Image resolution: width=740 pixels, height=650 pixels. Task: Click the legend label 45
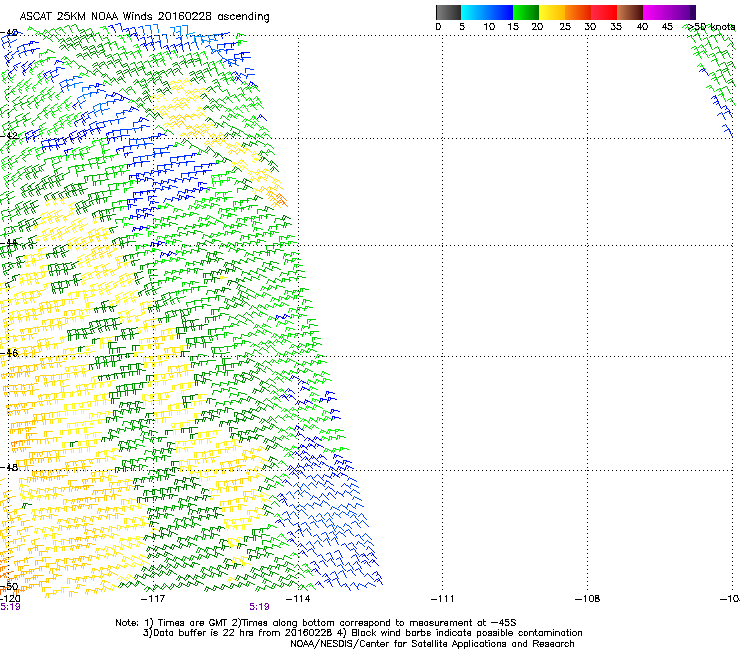tap(667, 27)
